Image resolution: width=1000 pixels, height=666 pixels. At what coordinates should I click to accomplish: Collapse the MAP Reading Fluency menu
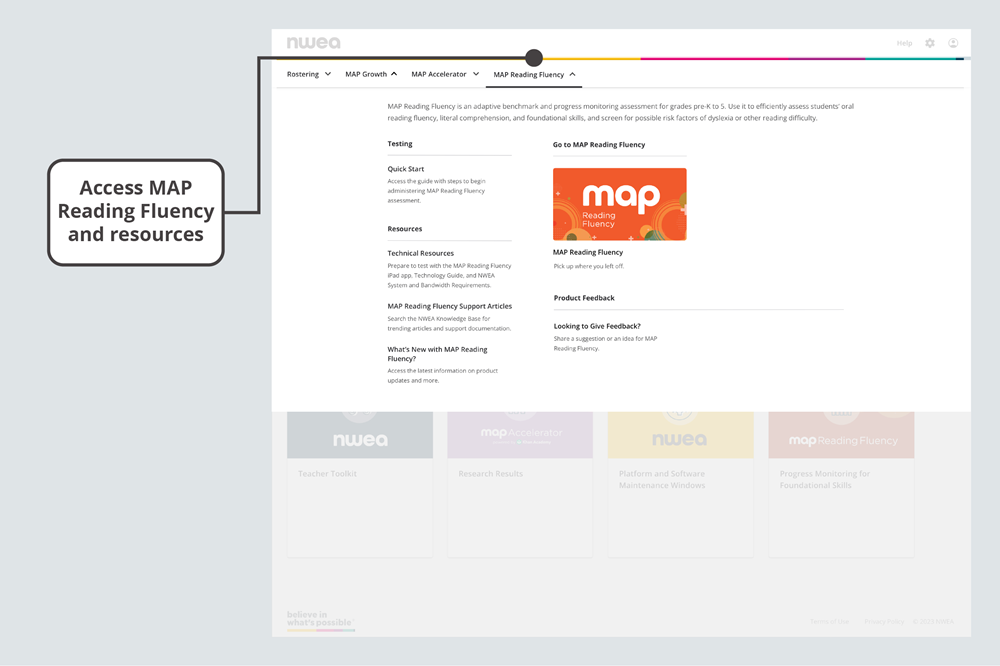coord(534,75)
